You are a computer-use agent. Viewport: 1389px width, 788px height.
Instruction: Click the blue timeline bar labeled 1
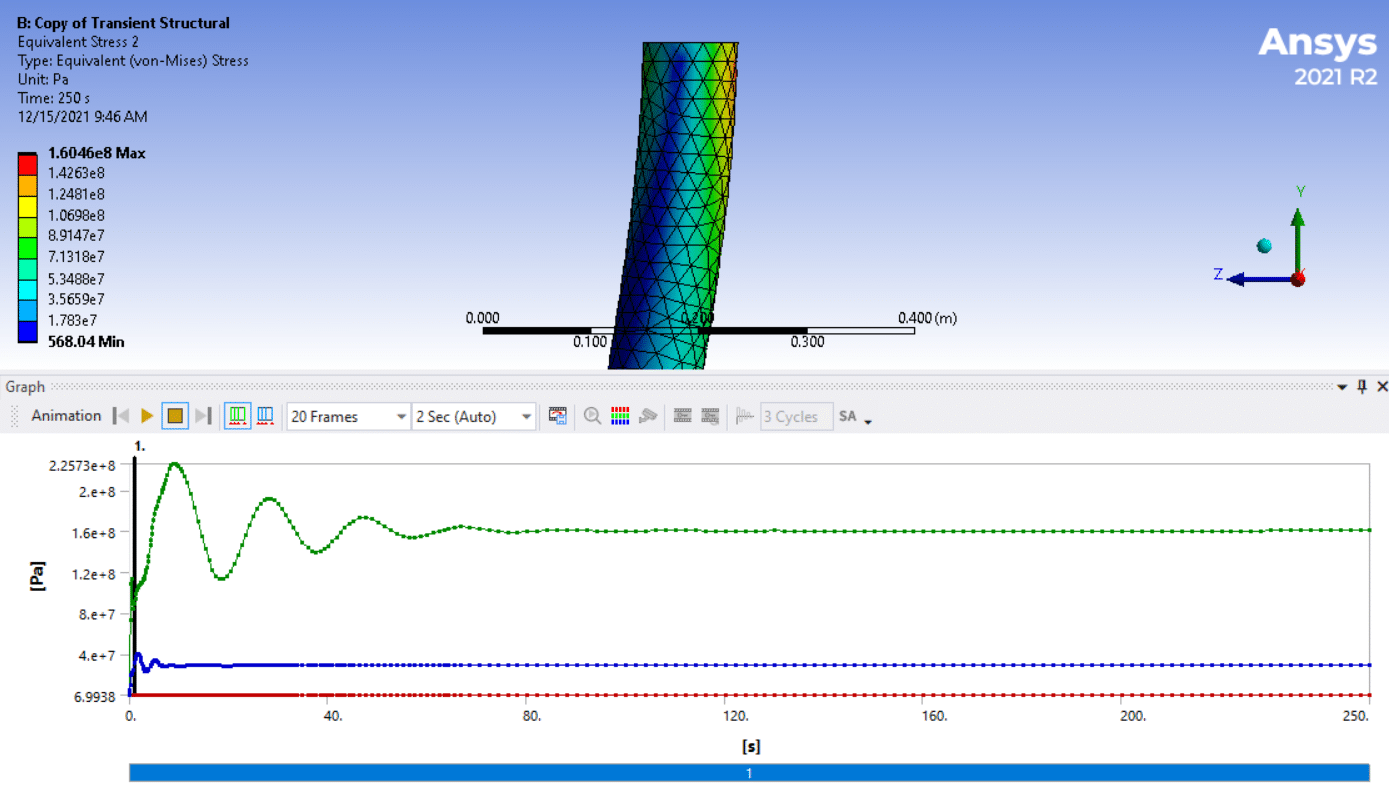click(748, 772)
